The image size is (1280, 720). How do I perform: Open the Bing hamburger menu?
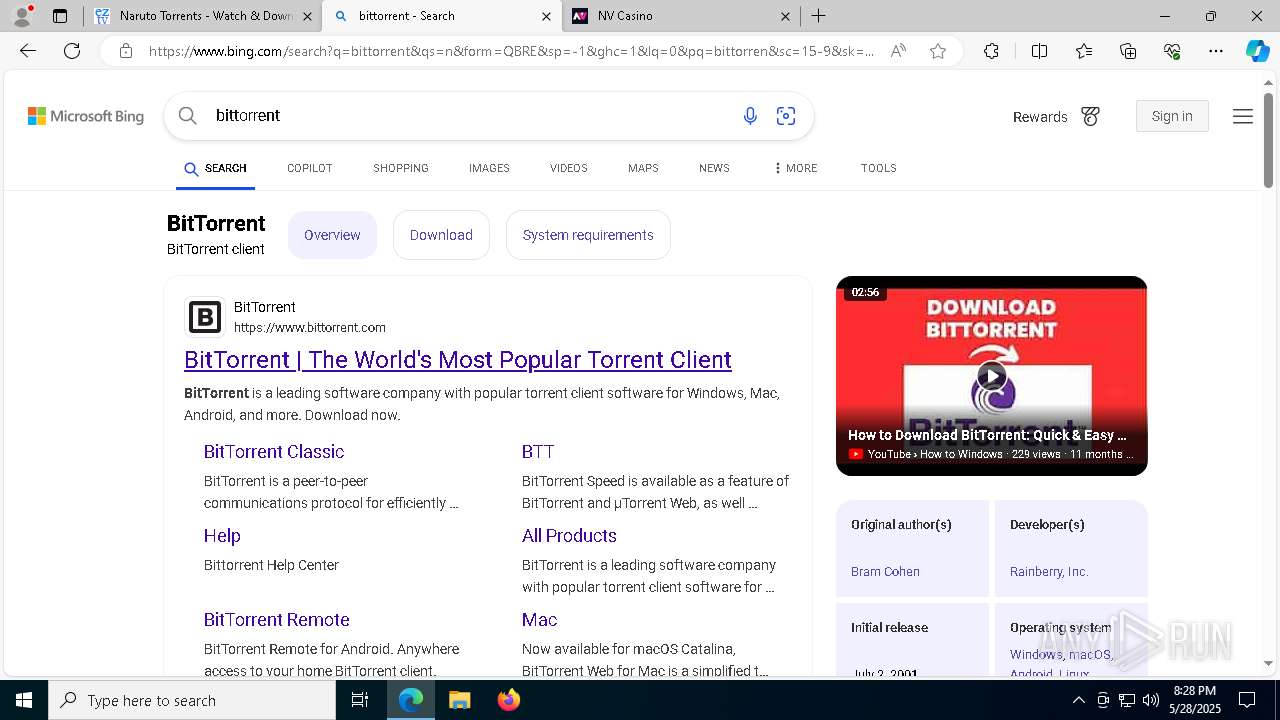click(x=1243, y=117)
